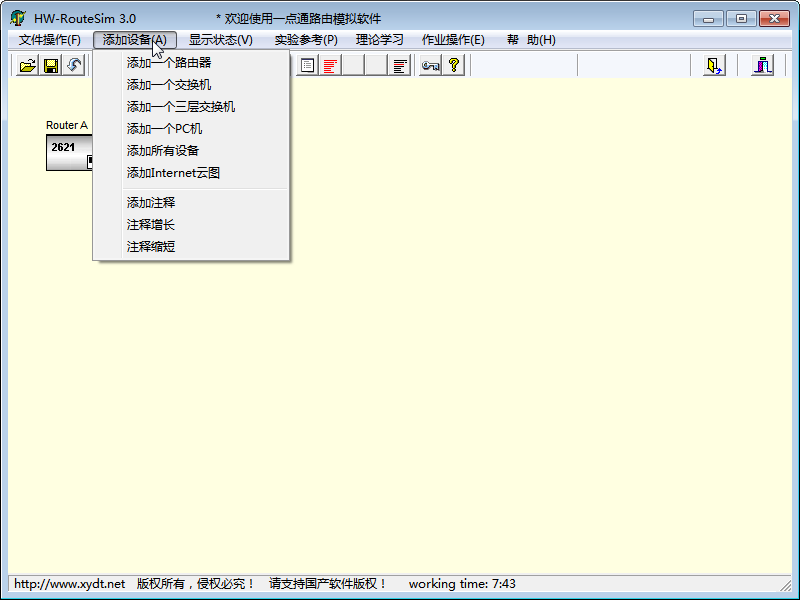Choose 添加一个交换机 from the menu

point(191,85)
